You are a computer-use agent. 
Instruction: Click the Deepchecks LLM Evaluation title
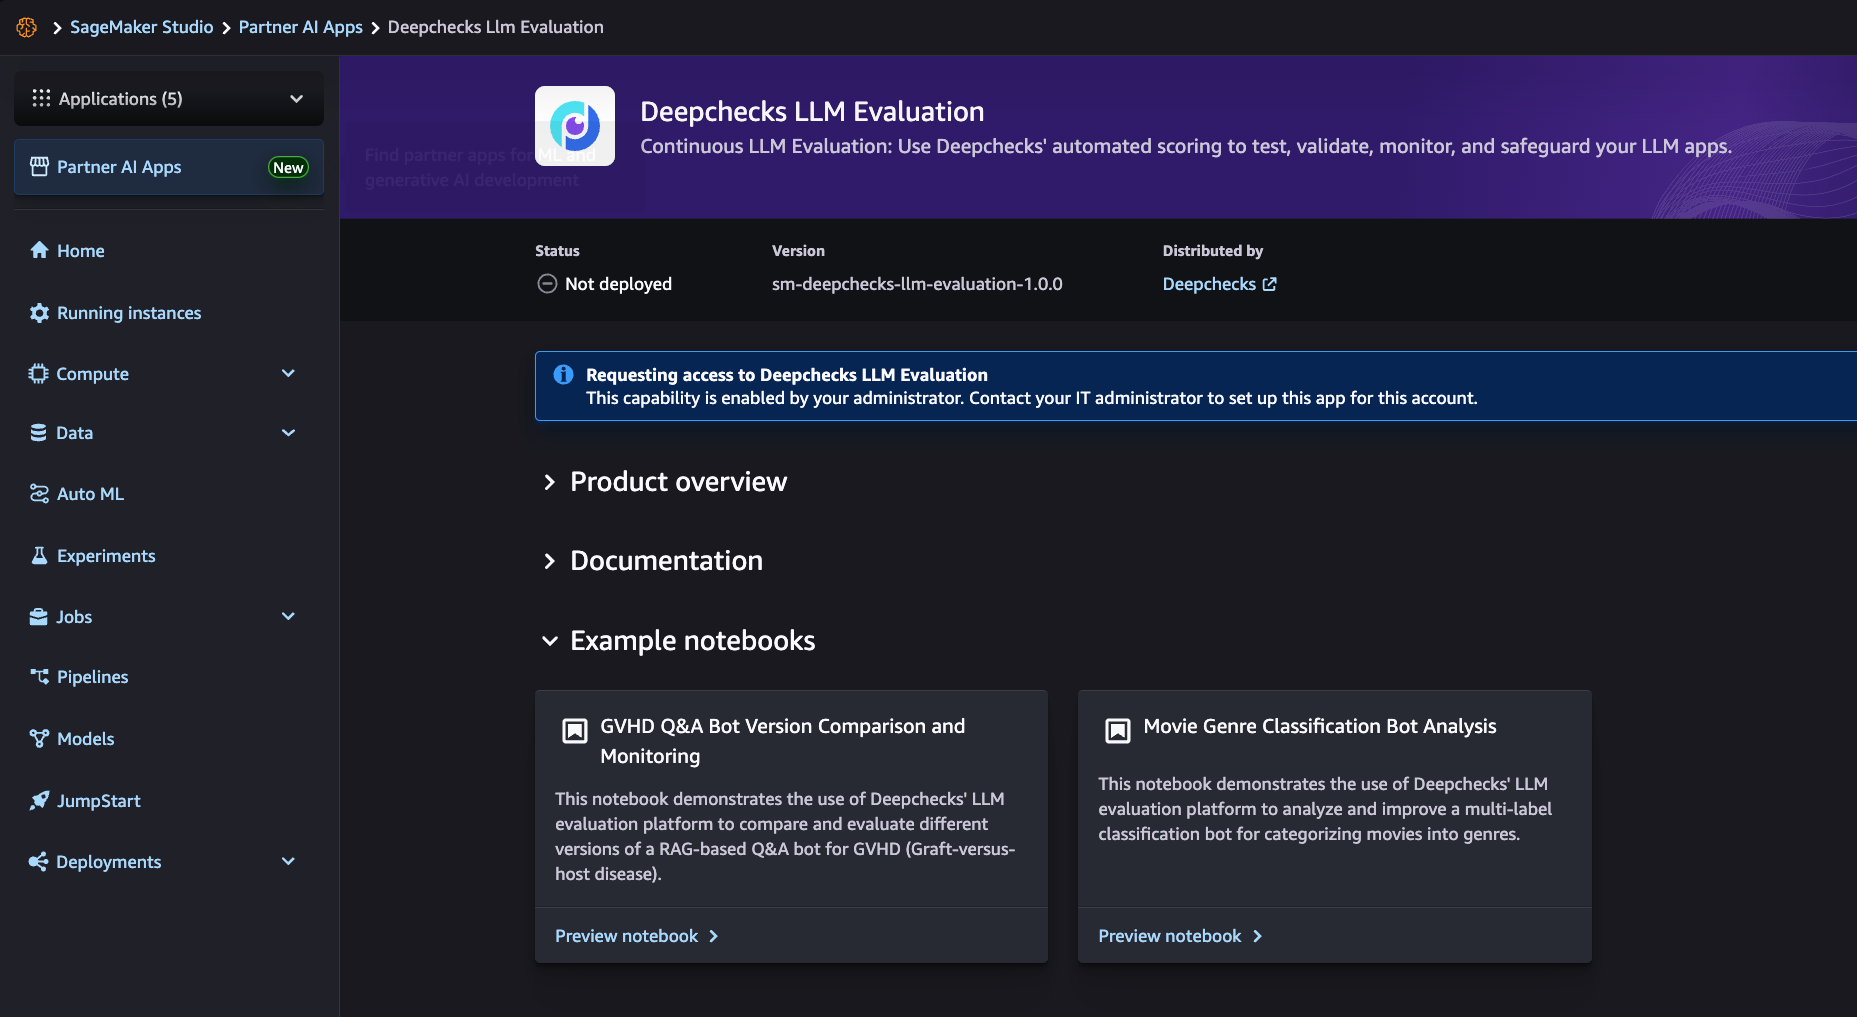pyautogui.click(x=812, y=112)
